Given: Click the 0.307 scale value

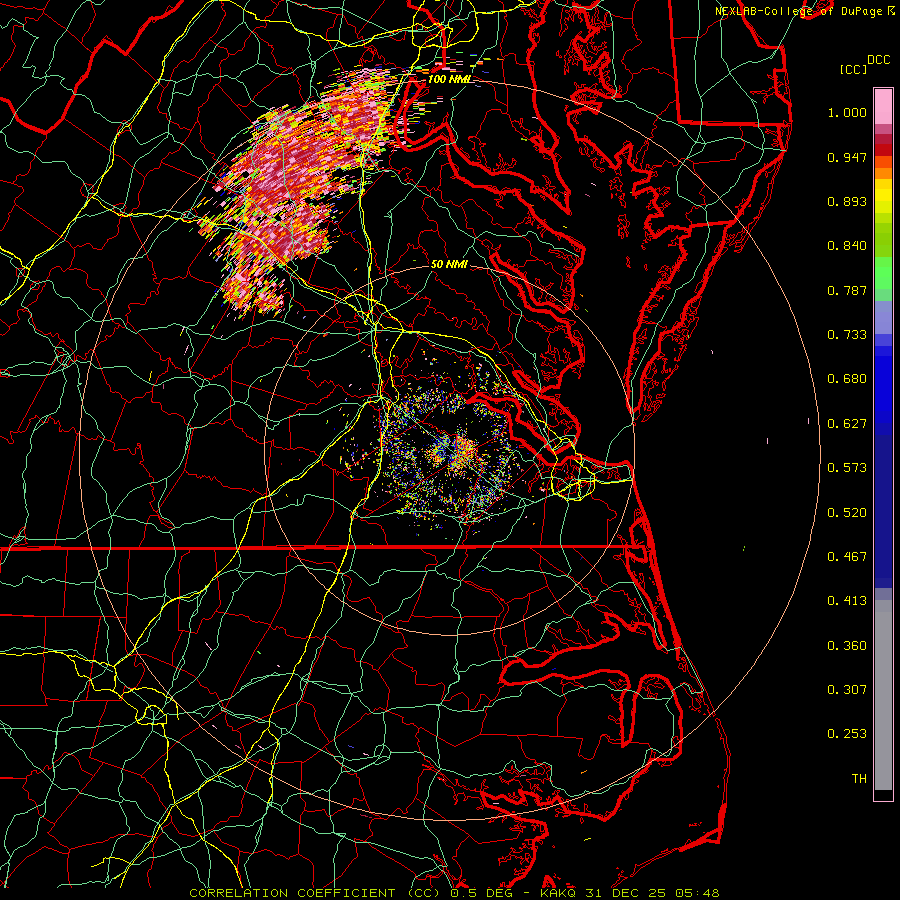Looking at the screenshot, I should [x=847, y=690].
